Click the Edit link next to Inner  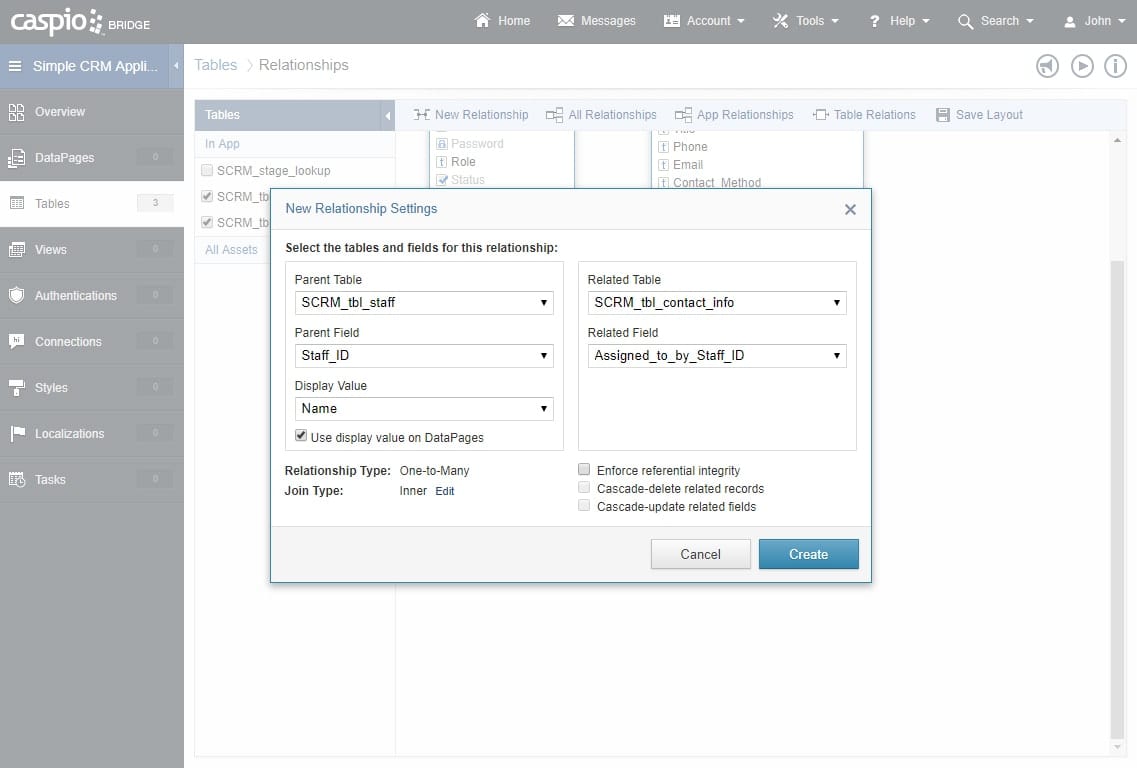(445, 491)
